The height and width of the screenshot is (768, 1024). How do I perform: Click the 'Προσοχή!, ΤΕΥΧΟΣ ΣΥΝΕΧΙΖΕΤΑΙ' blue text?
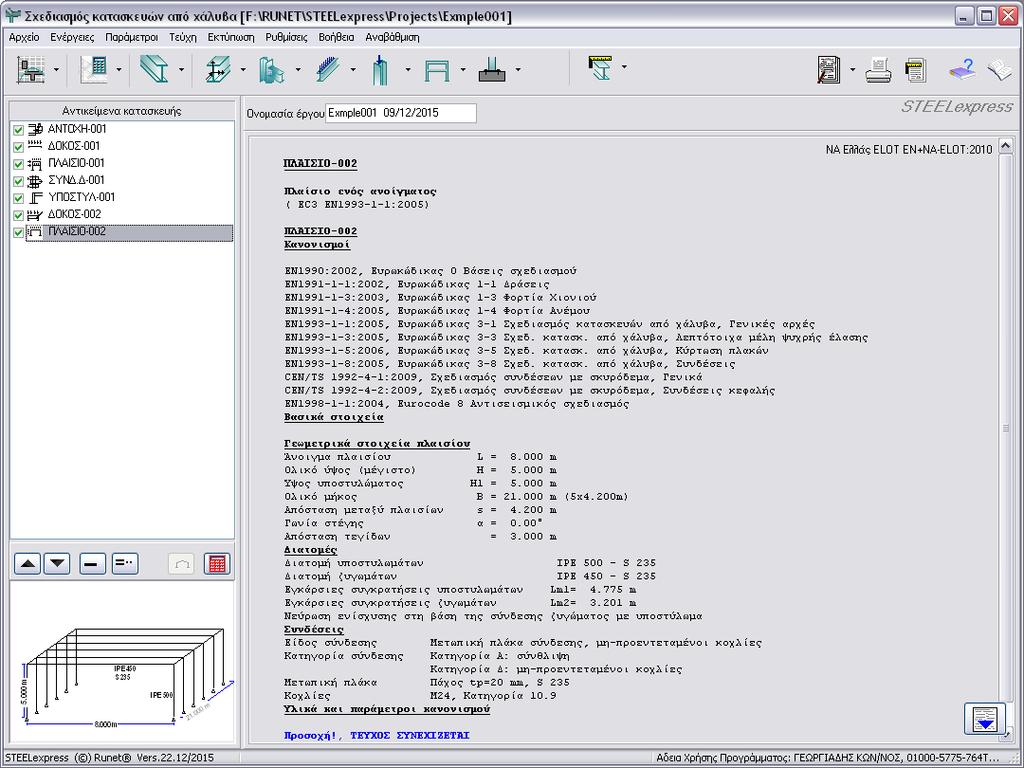pos(377,735)
